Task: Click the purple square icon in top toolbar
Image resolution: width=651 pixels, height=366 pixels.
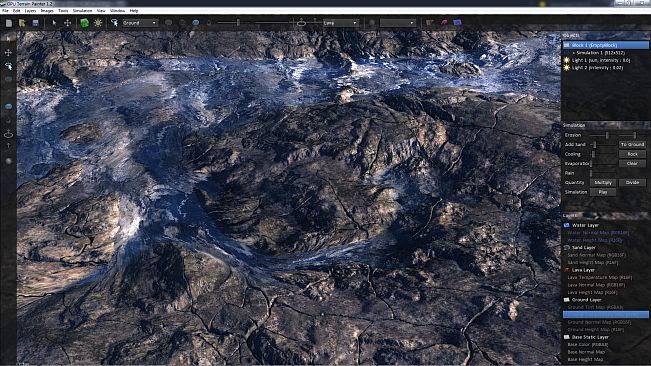Action: [x=457, y=22]
